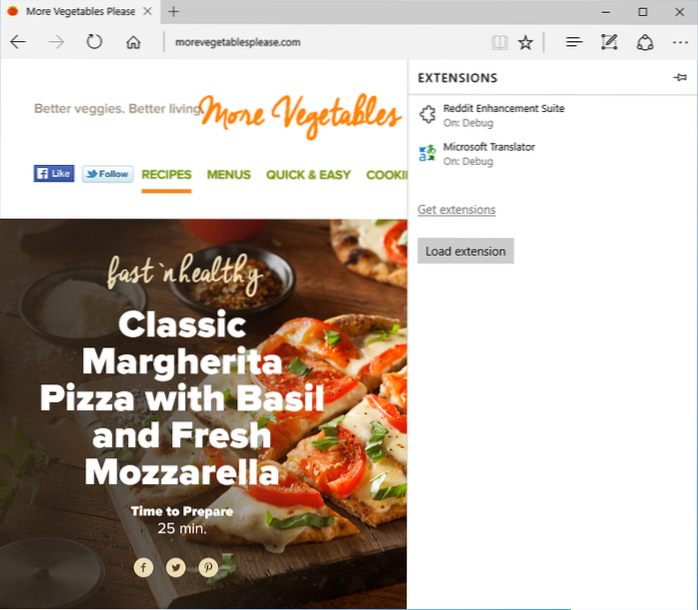Click the Facebook Like button
698x610 pixels.
pyautogui.click(x=54, y=174)
